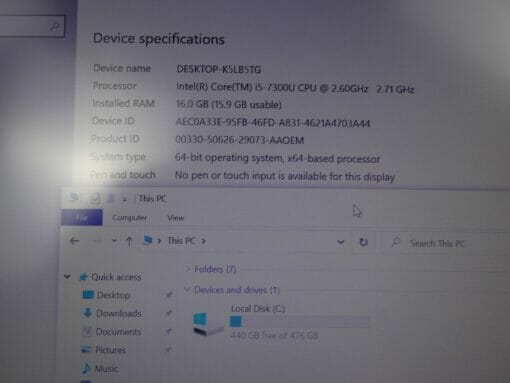Click the Documents folder icon
510x383 pixels.
(87, 331)
